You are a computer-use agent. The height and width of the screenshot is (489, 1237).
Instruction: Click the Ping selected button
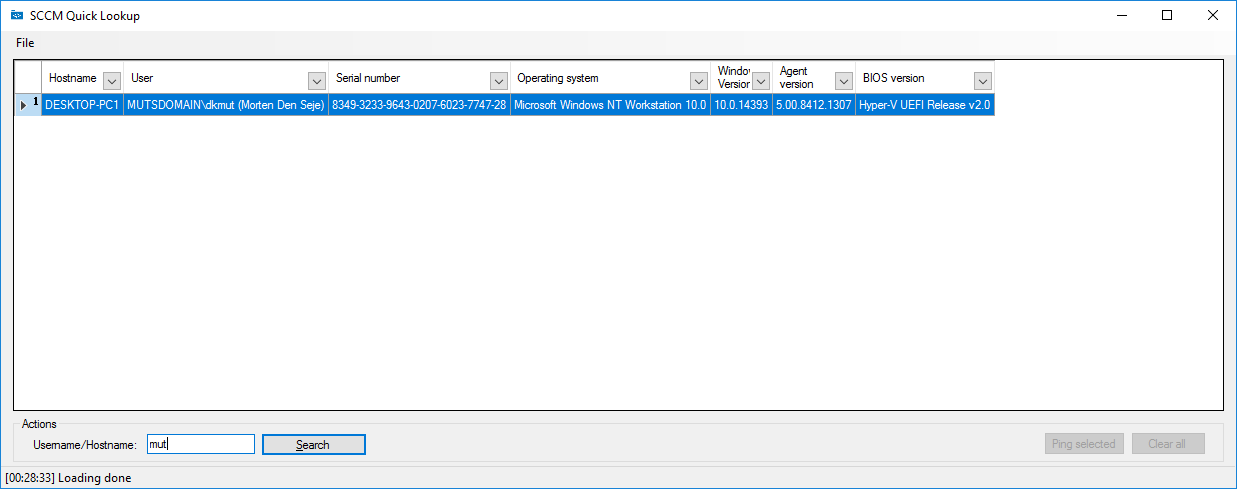pyautogui.click(x=1084, y=444)
